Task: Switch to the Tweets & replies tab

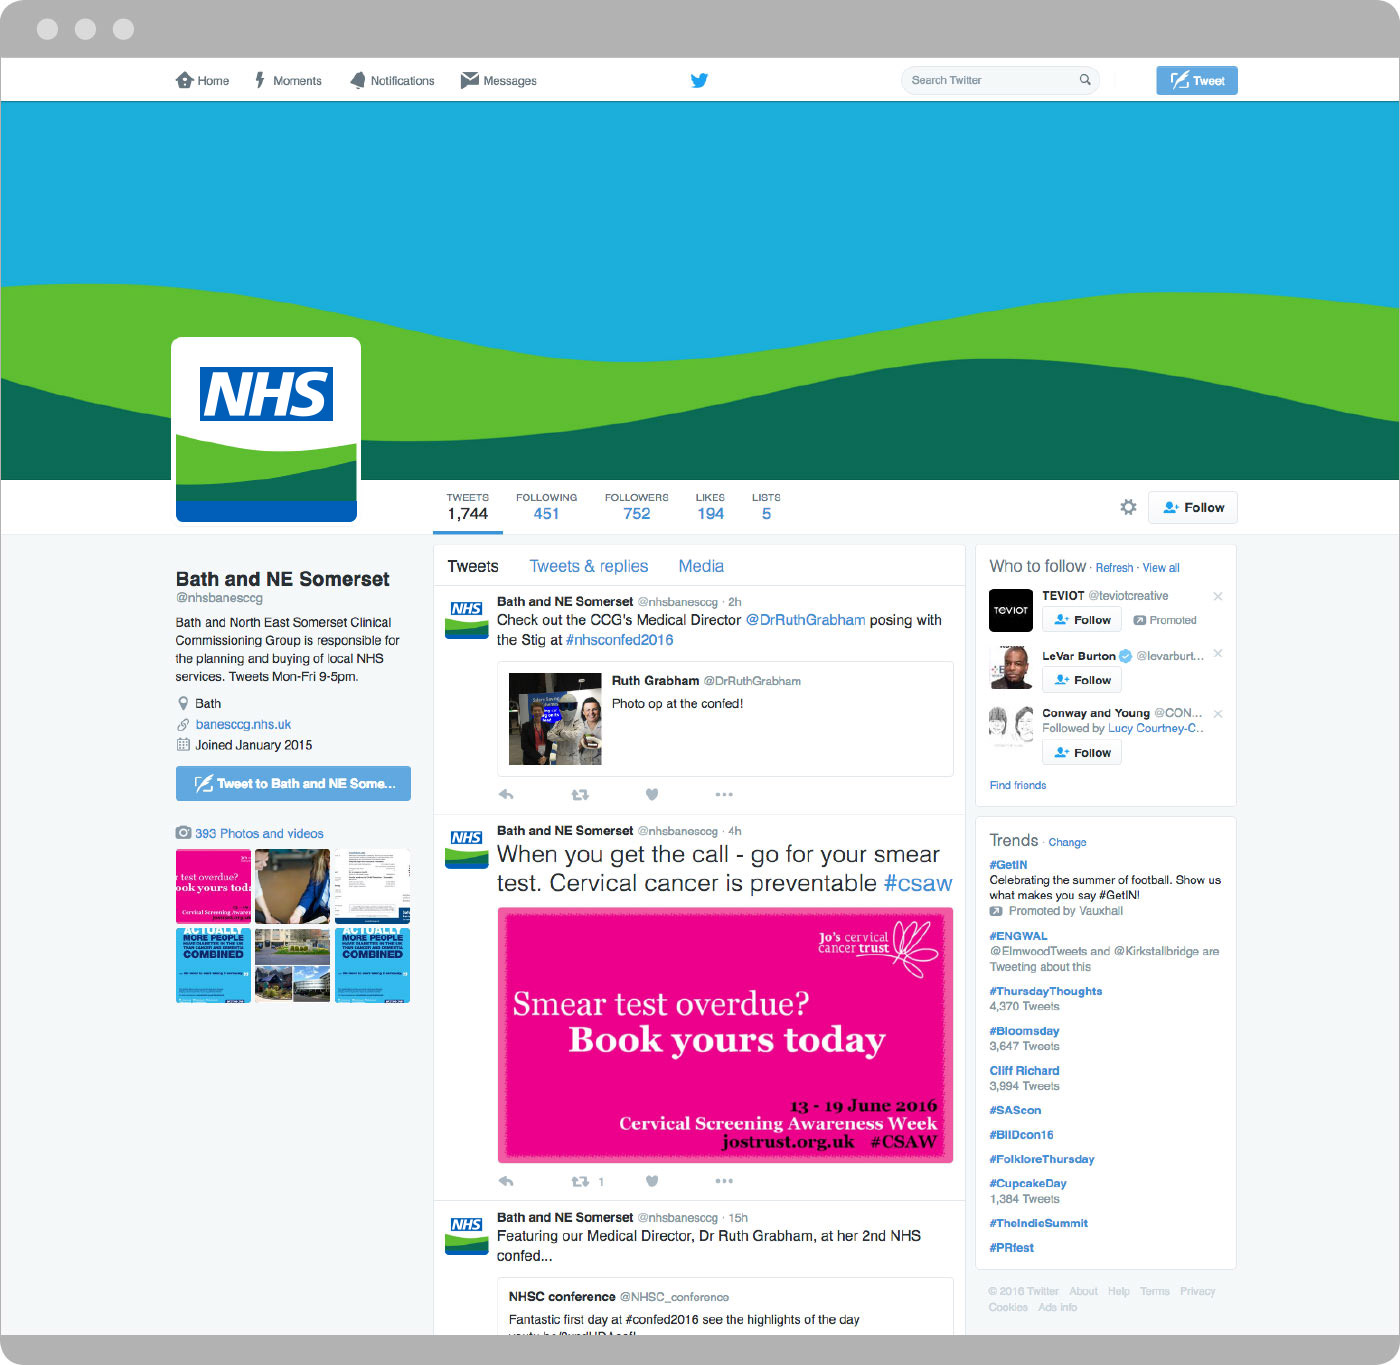Action: coord(589,566)
